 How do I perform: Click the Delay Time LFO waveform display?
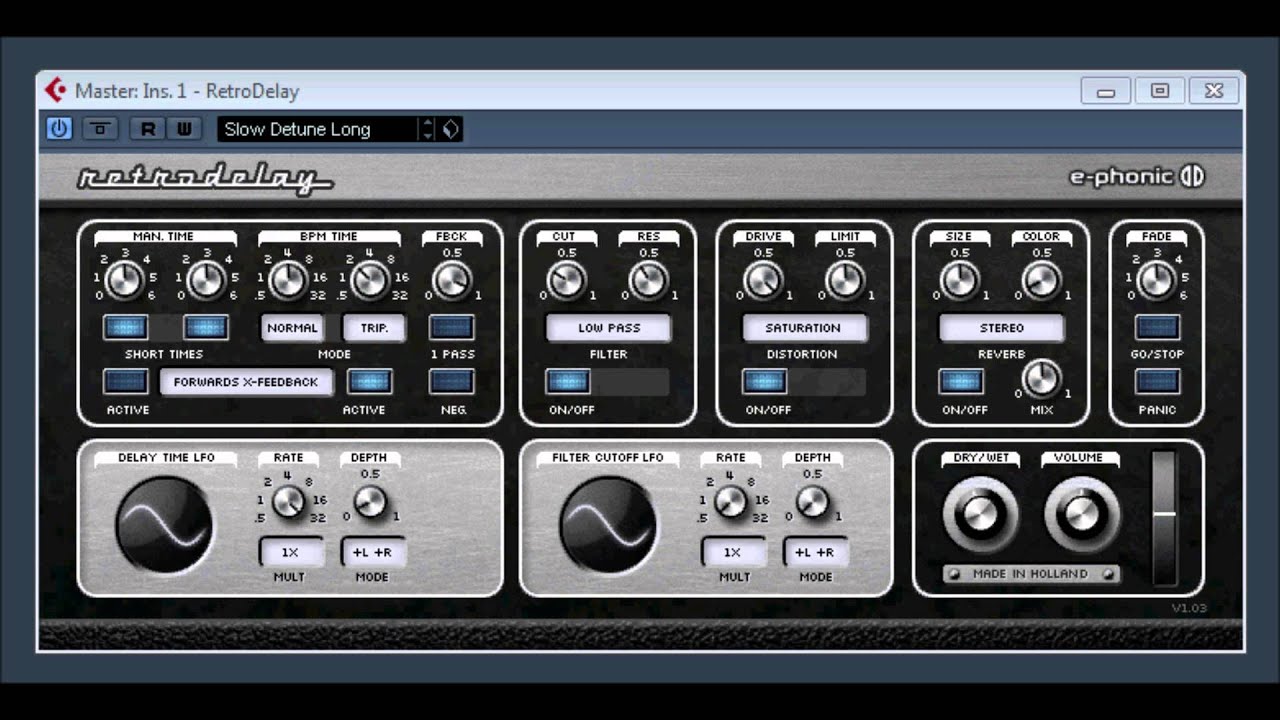[164, 525]
